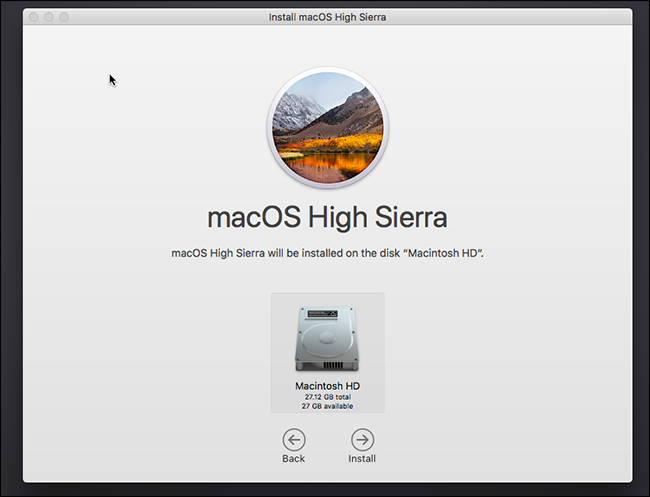Click the window close button
Viewport: 650px width, 497px height.
coord(34,17)
